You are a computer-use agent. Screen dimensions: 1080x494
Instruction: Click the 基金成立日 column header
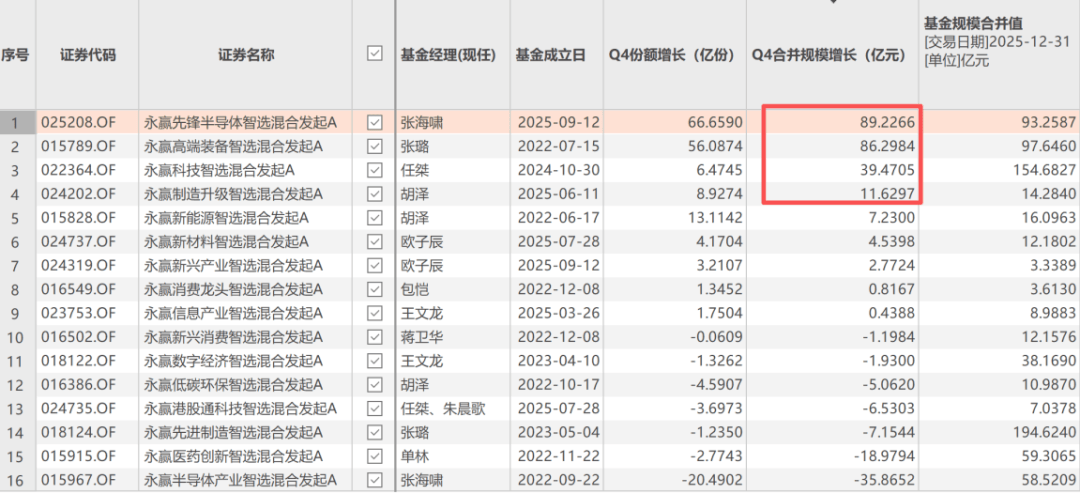(551, 54)
